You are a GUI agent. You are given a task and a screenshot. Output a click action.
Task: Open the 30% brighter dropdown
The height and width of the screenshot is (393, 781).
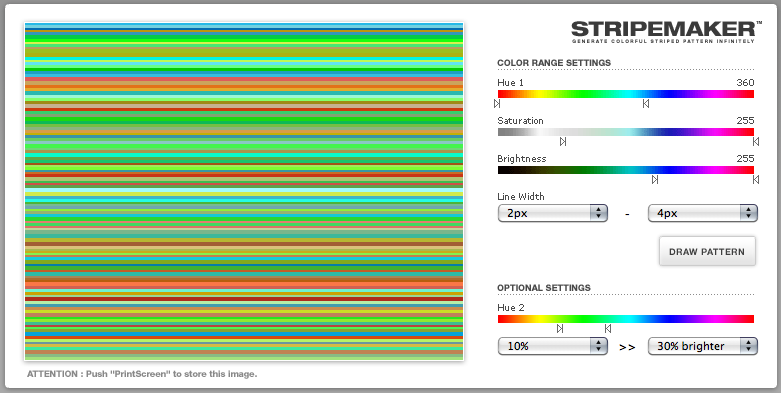click(702, 346)
